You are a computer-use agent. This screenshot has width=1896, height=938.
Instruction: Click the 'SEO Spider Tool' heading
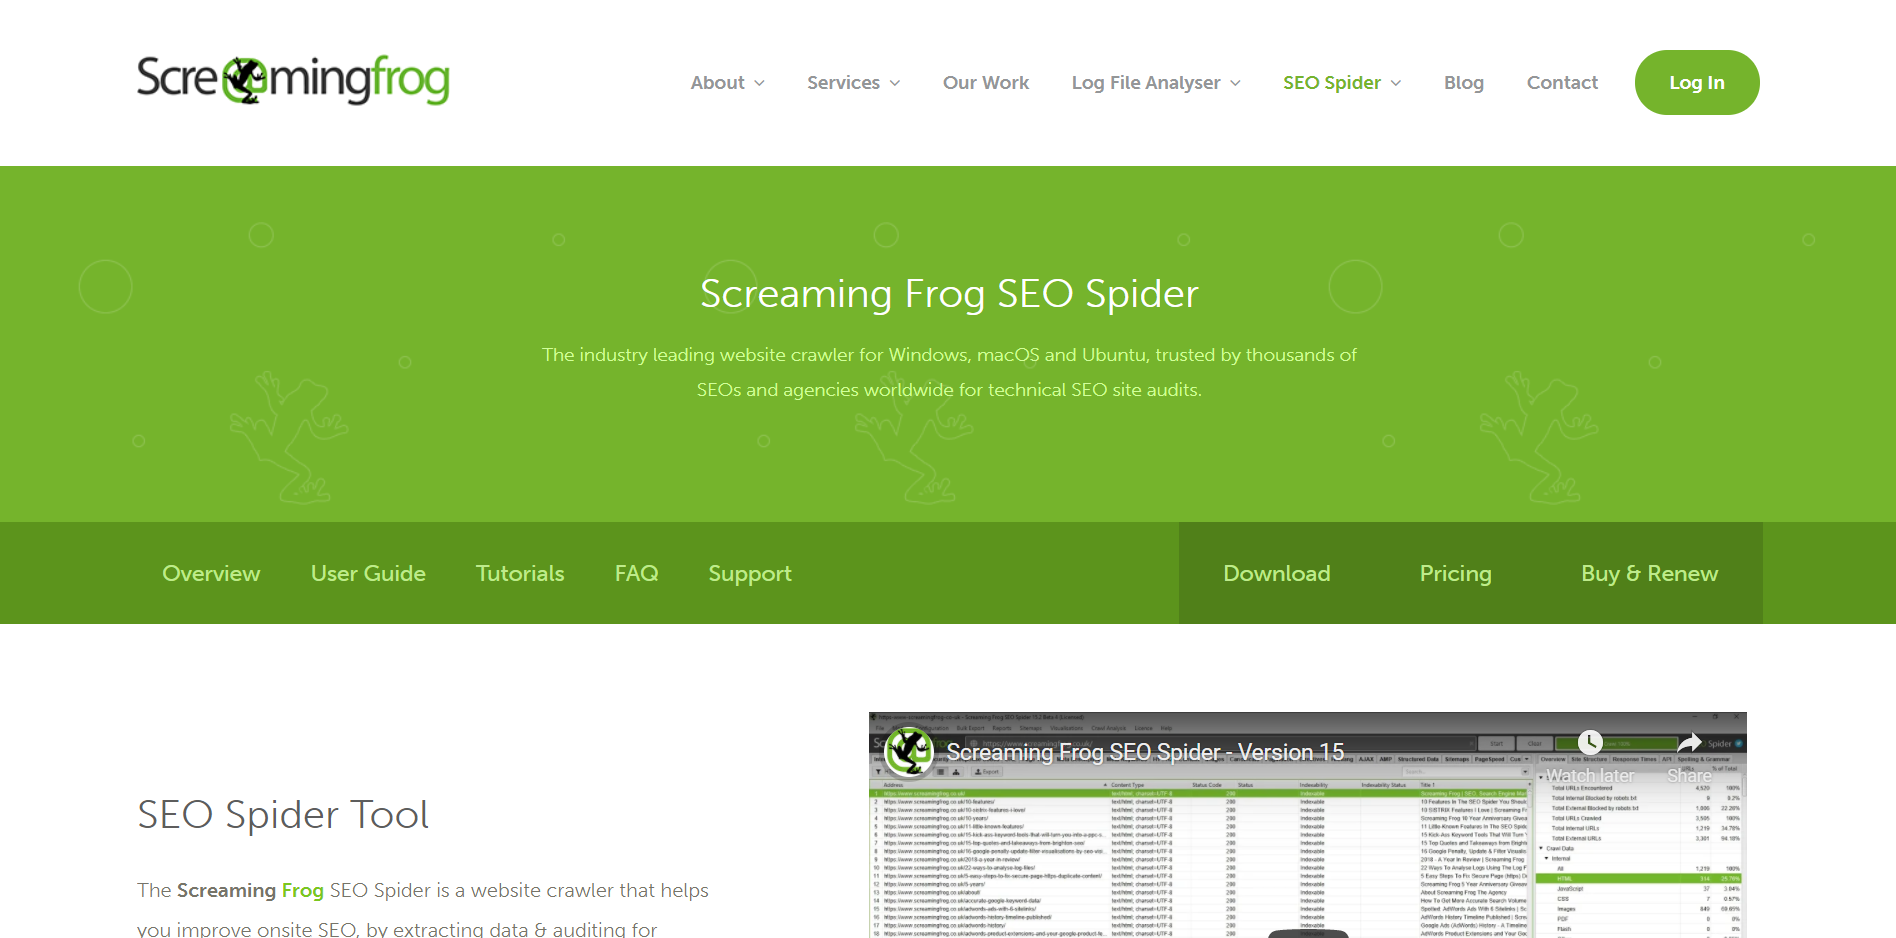point(283,814)
